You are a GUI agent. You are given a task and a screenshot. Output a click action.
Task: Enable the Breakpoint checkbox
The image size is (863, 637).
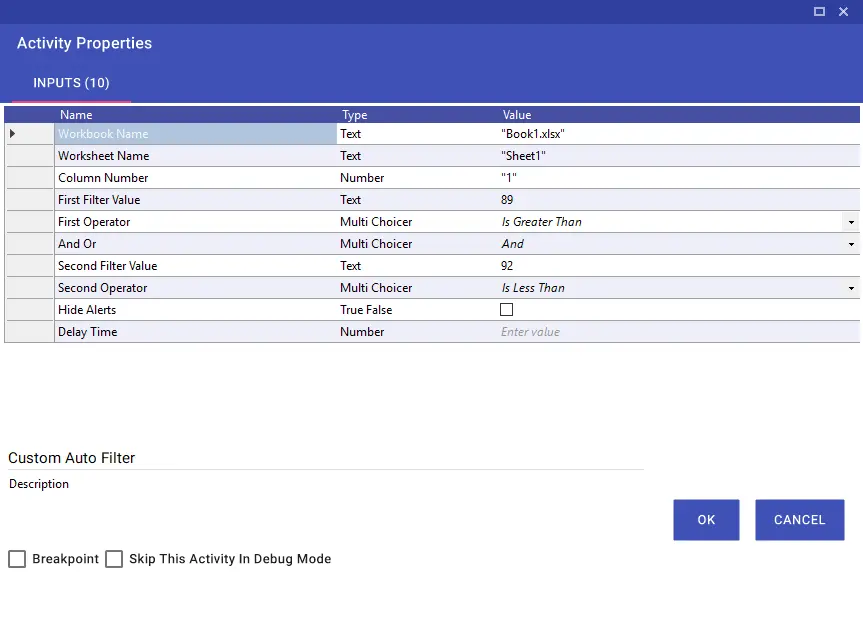[x=17, y=559]
